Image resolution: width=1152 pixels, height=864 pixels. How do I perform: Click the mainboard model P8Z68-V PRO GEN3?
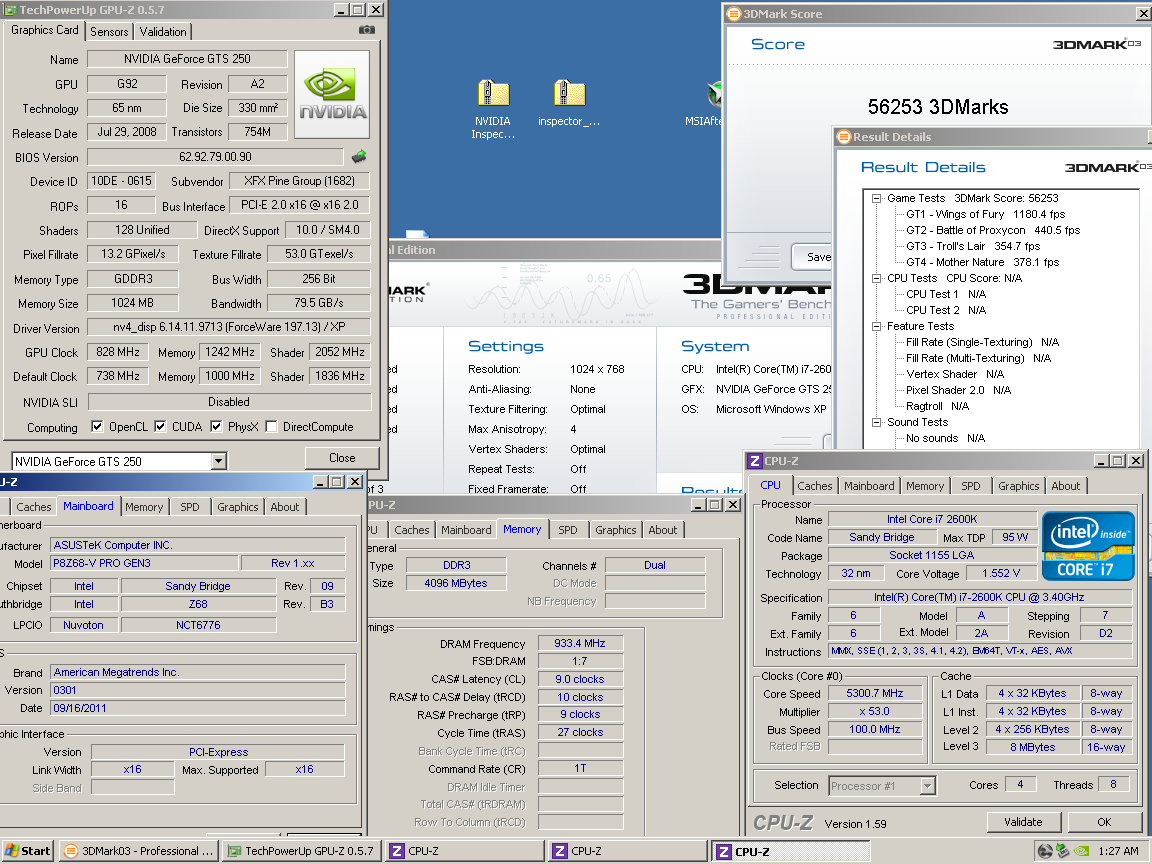145,563
